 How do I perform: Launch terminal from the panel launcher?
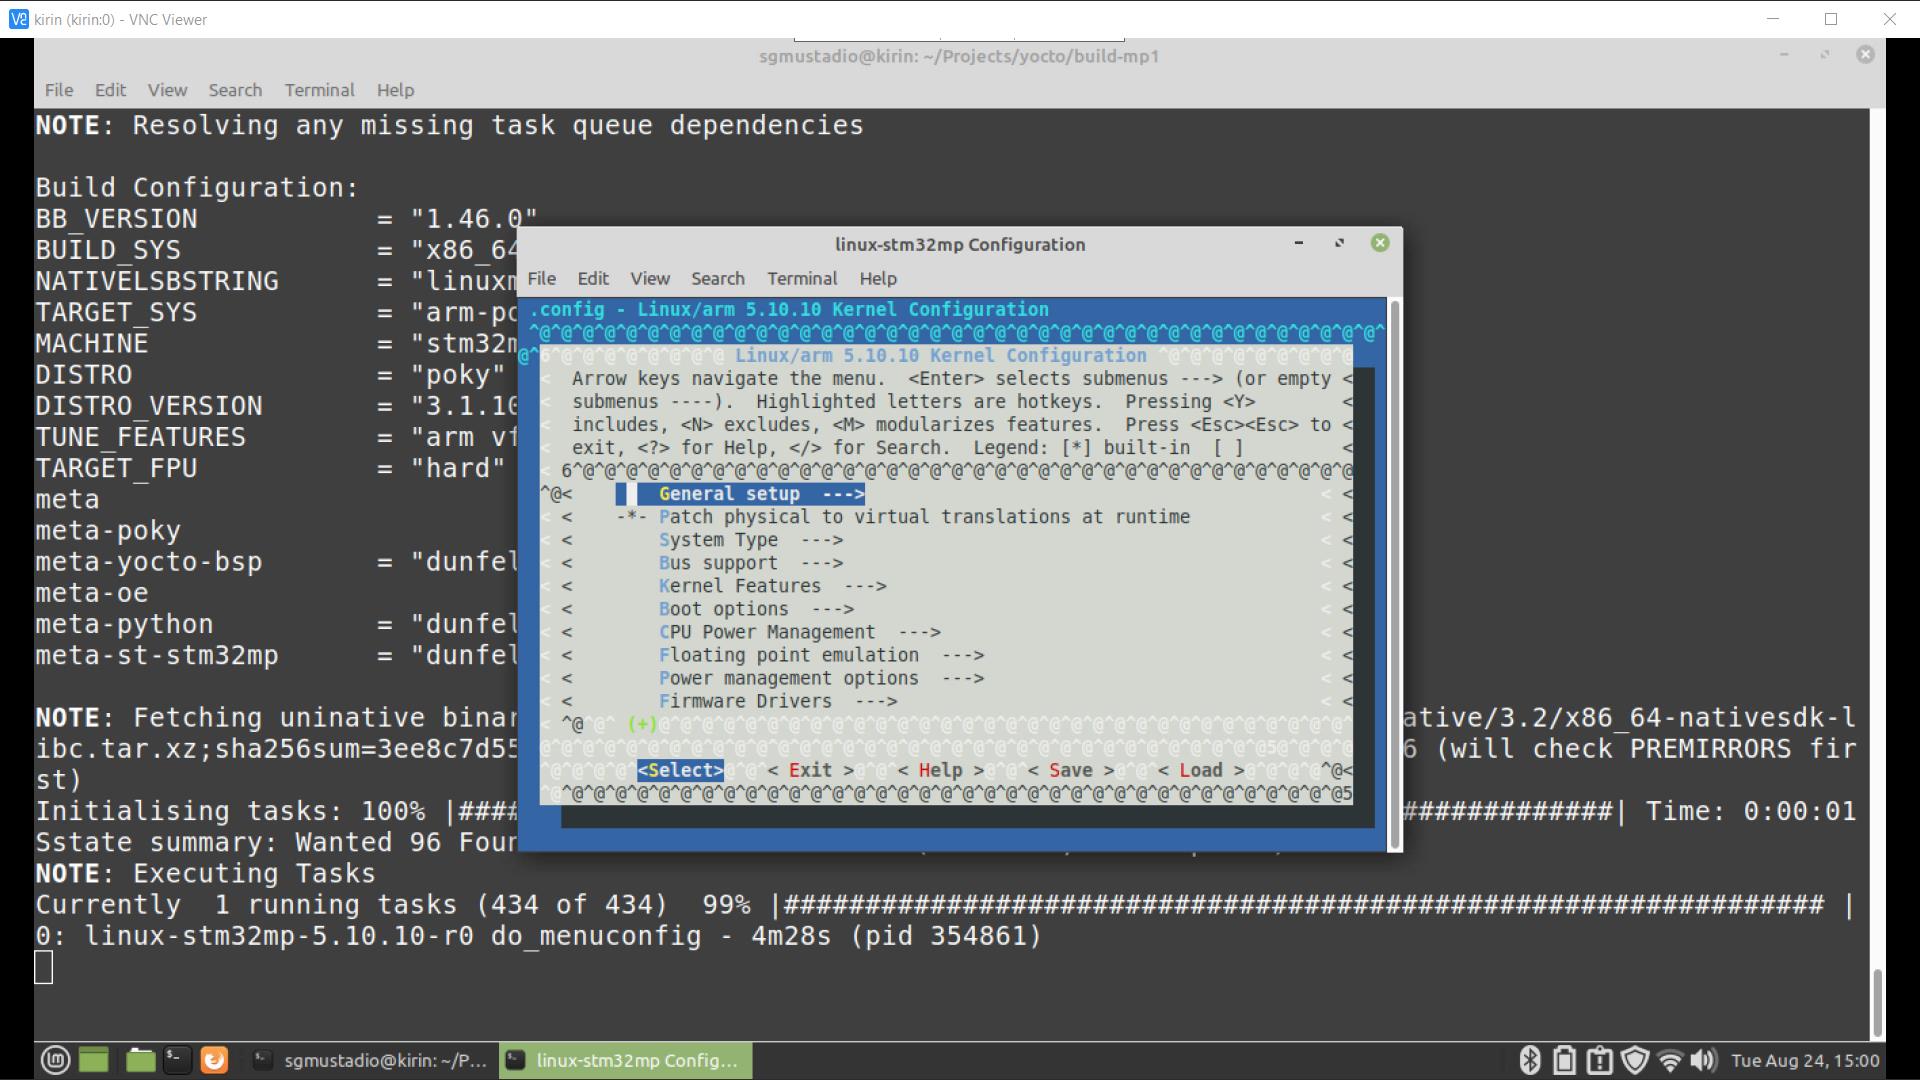[177, 1060]
